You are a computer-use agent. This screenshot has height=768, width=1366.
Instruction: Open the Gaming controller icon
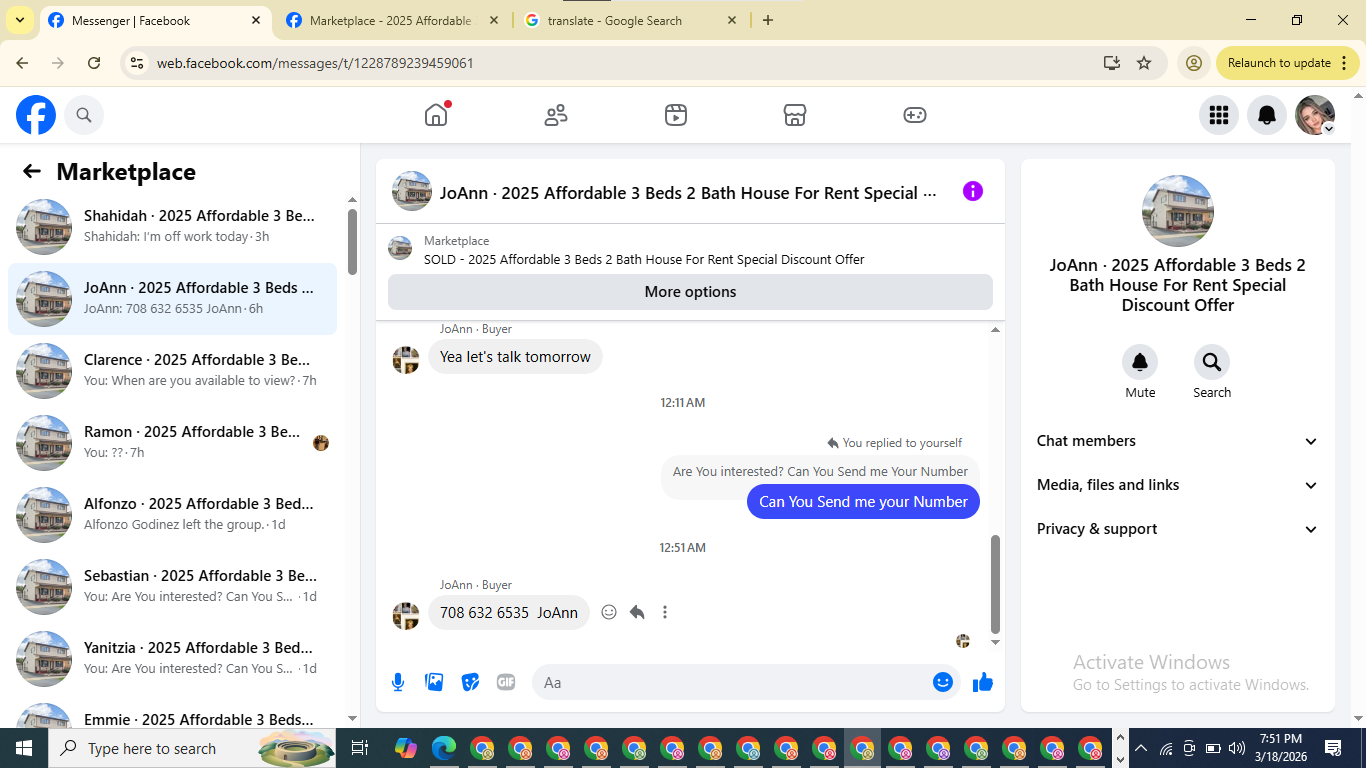(915, 115)
